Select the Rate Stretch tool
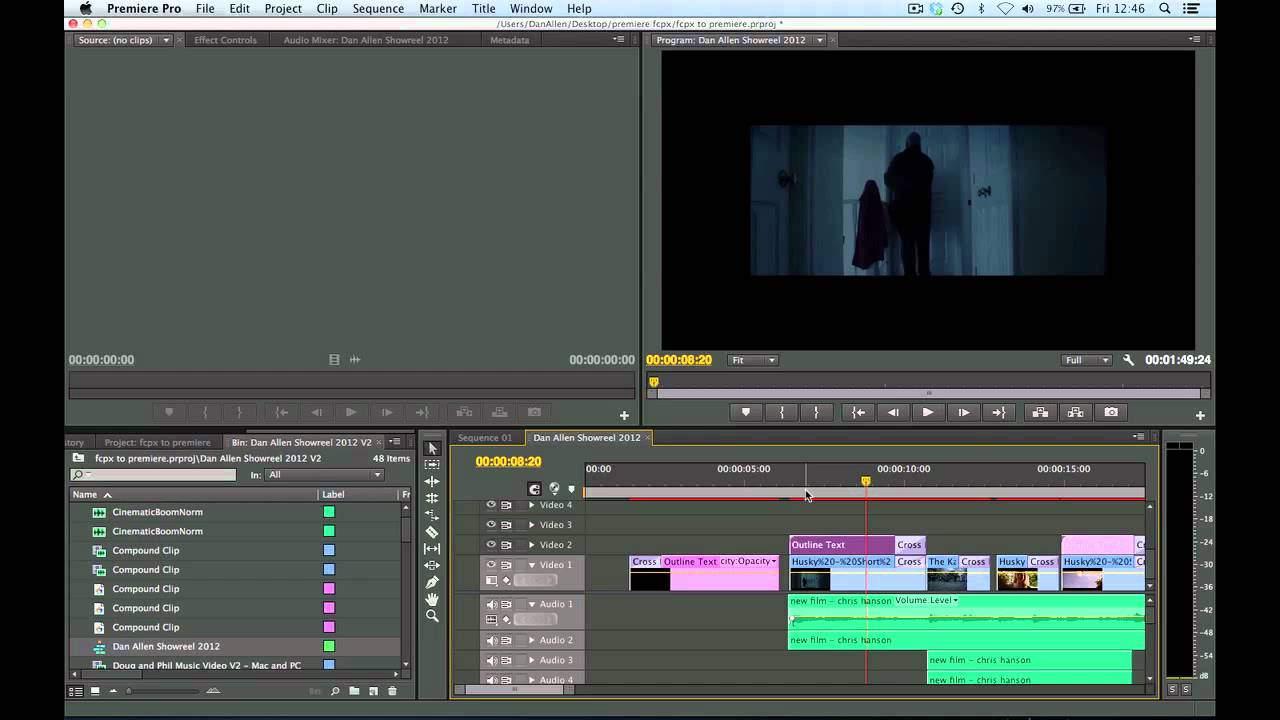The image size is (1280, 720). 432,515
